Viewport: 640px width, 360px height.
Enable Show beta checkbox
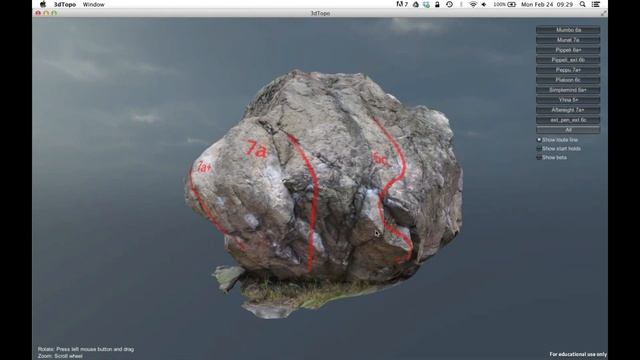pyautogui.click(x=539, y=158)
